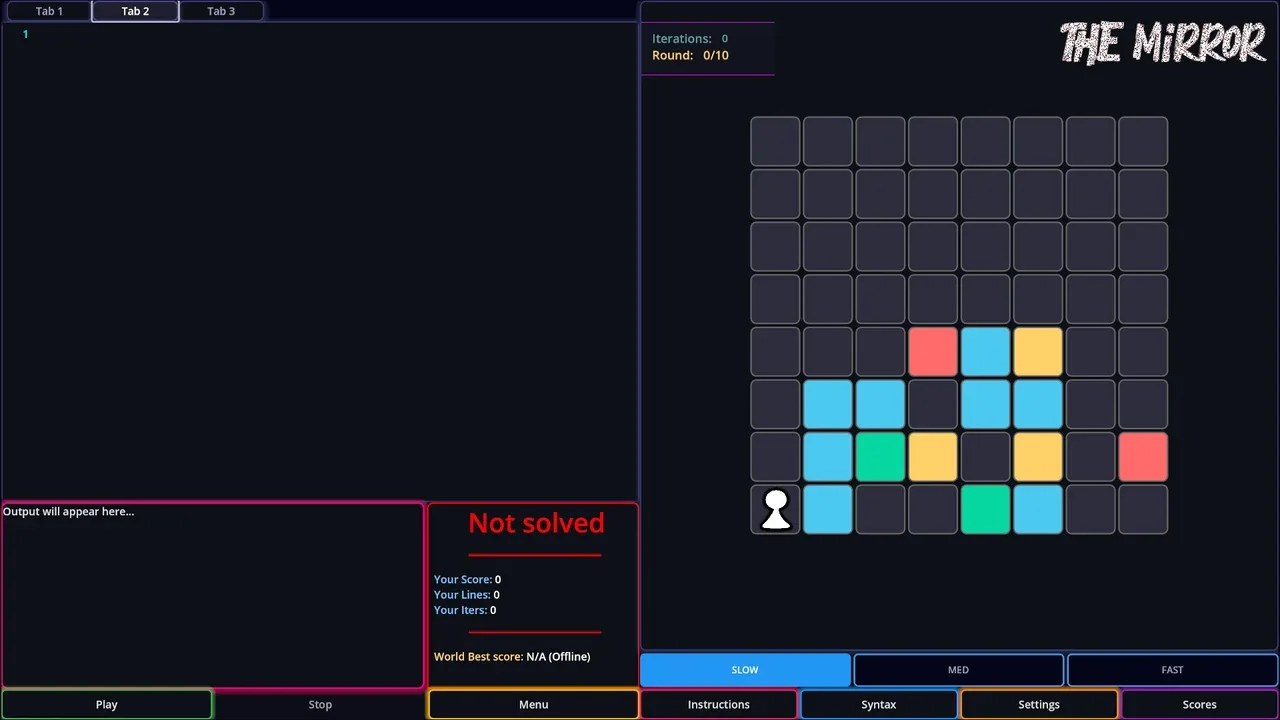Click the red tile left of the blue tile
The width and height of the screenshot is (1280, 720).
click(933, 353)
